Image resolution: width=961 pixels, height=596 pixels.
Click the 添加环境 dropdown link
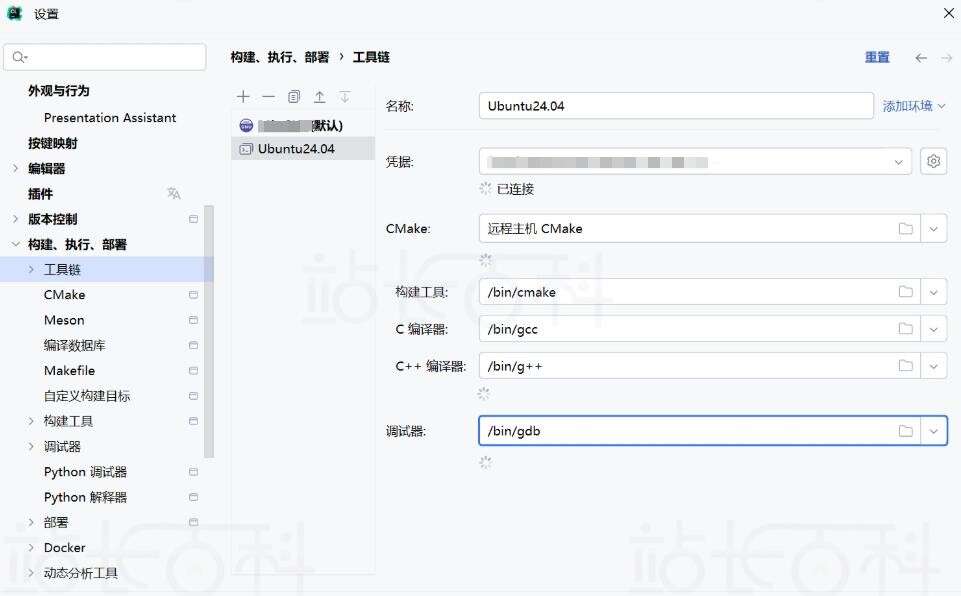913,106
